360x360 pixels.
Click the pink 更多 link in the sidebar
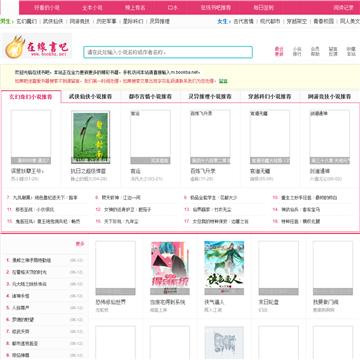pos(80,244)
